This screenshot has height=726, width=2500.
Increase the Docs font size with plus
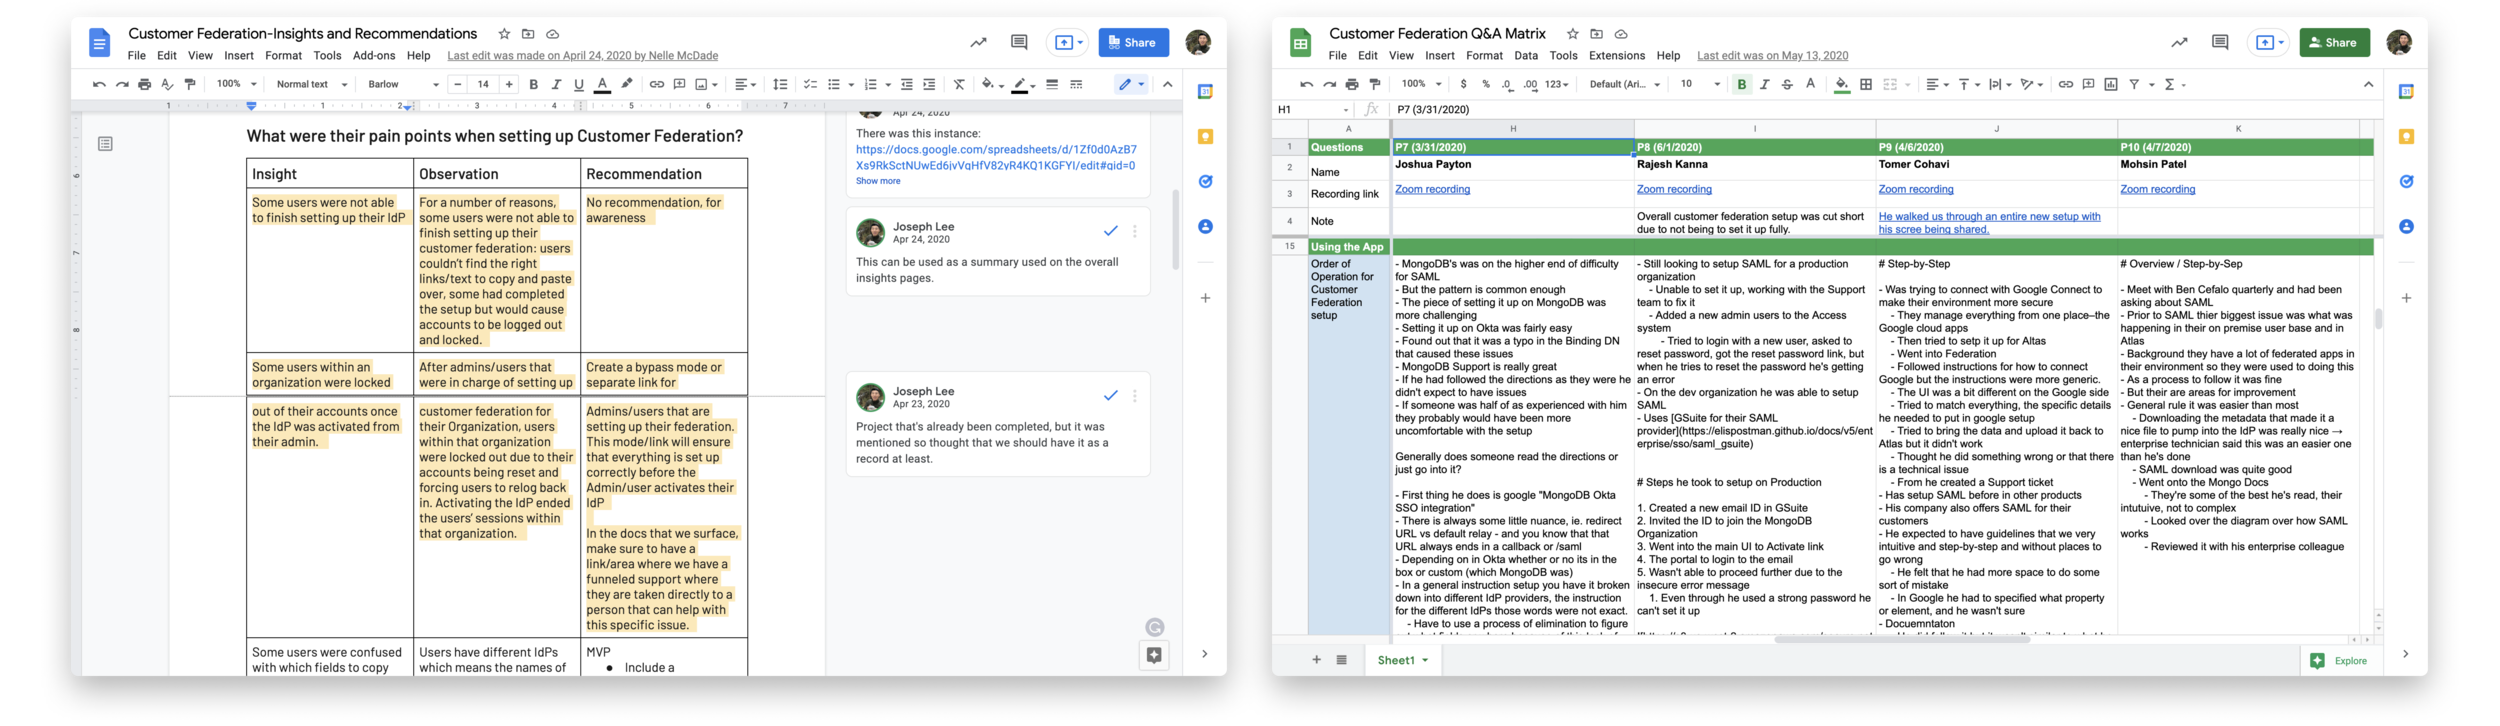click(x=509, y=84)
